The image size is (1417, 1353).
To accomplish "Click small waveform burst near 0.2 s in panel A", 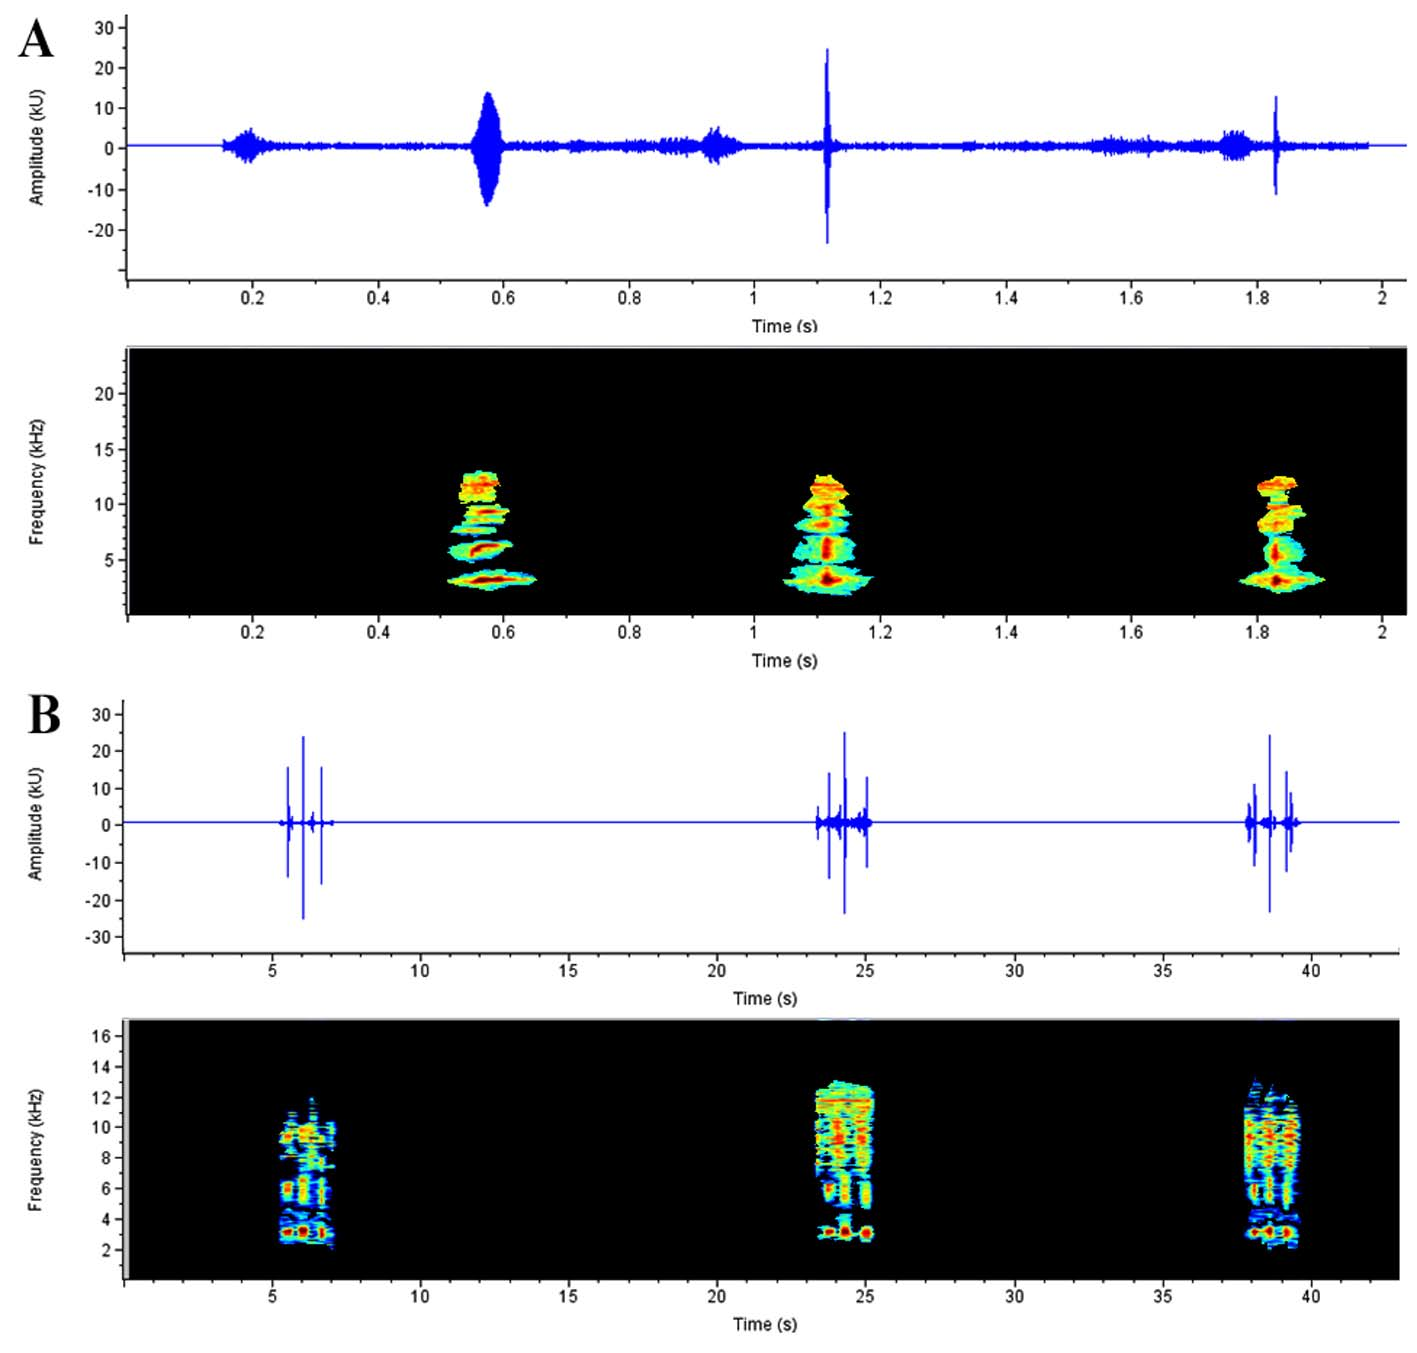I will tap(246, 146).
